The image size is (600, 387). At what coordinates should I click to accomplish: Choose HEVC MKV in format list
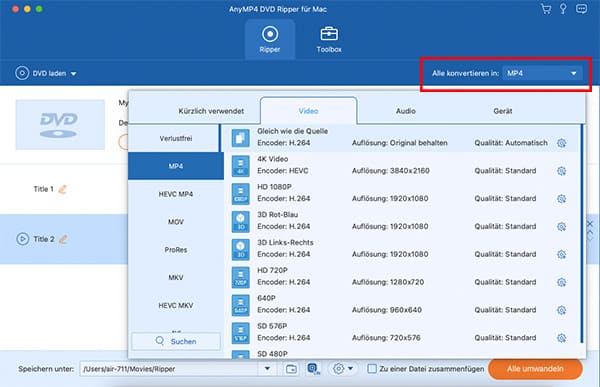tap(176, 305)
